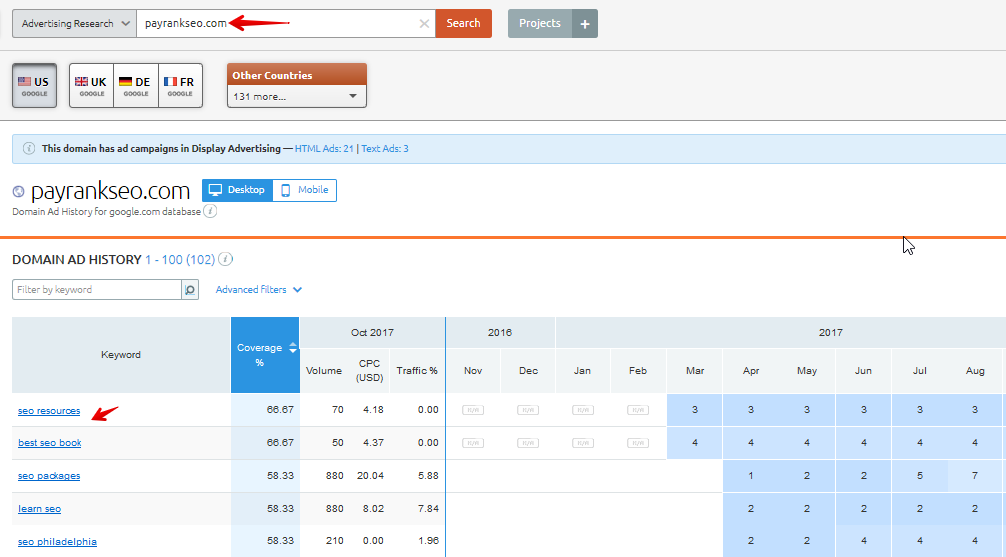The height and width of the screenshot is (557, 1006).
Task: Open Advertising Research dropdown
Action: pyautogui.click(x=74, y=24)
